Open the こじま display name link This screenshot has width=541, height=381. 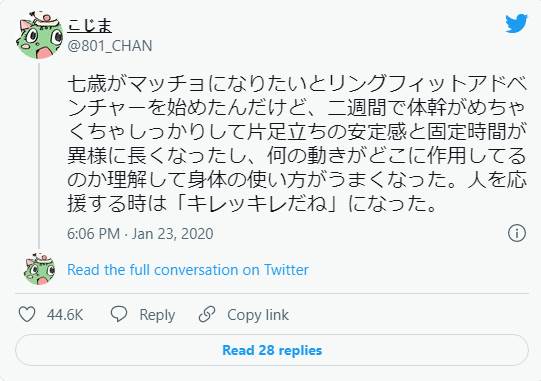[90, 26]
